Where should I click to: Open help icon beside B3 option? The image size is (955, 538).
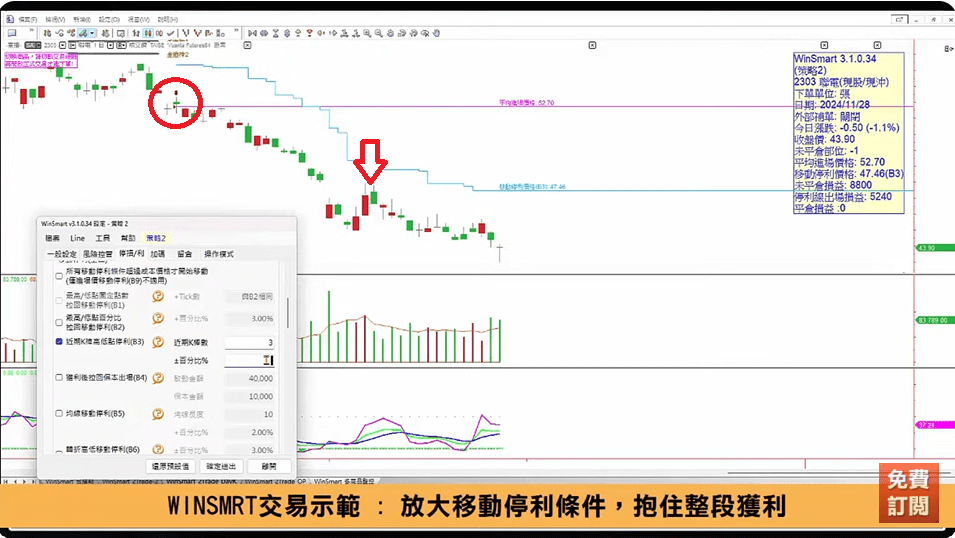coord(158,342)
